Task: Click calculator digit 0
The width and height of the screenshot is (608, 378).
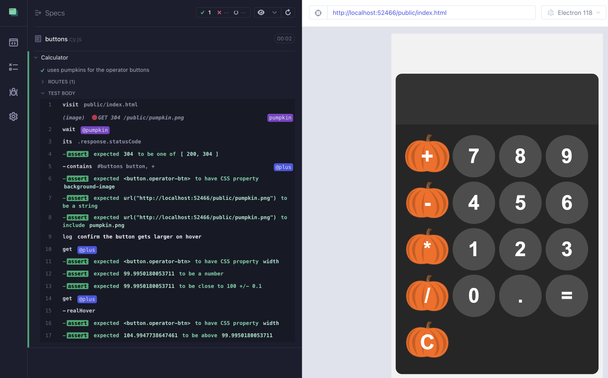Action: pos(473,295)
